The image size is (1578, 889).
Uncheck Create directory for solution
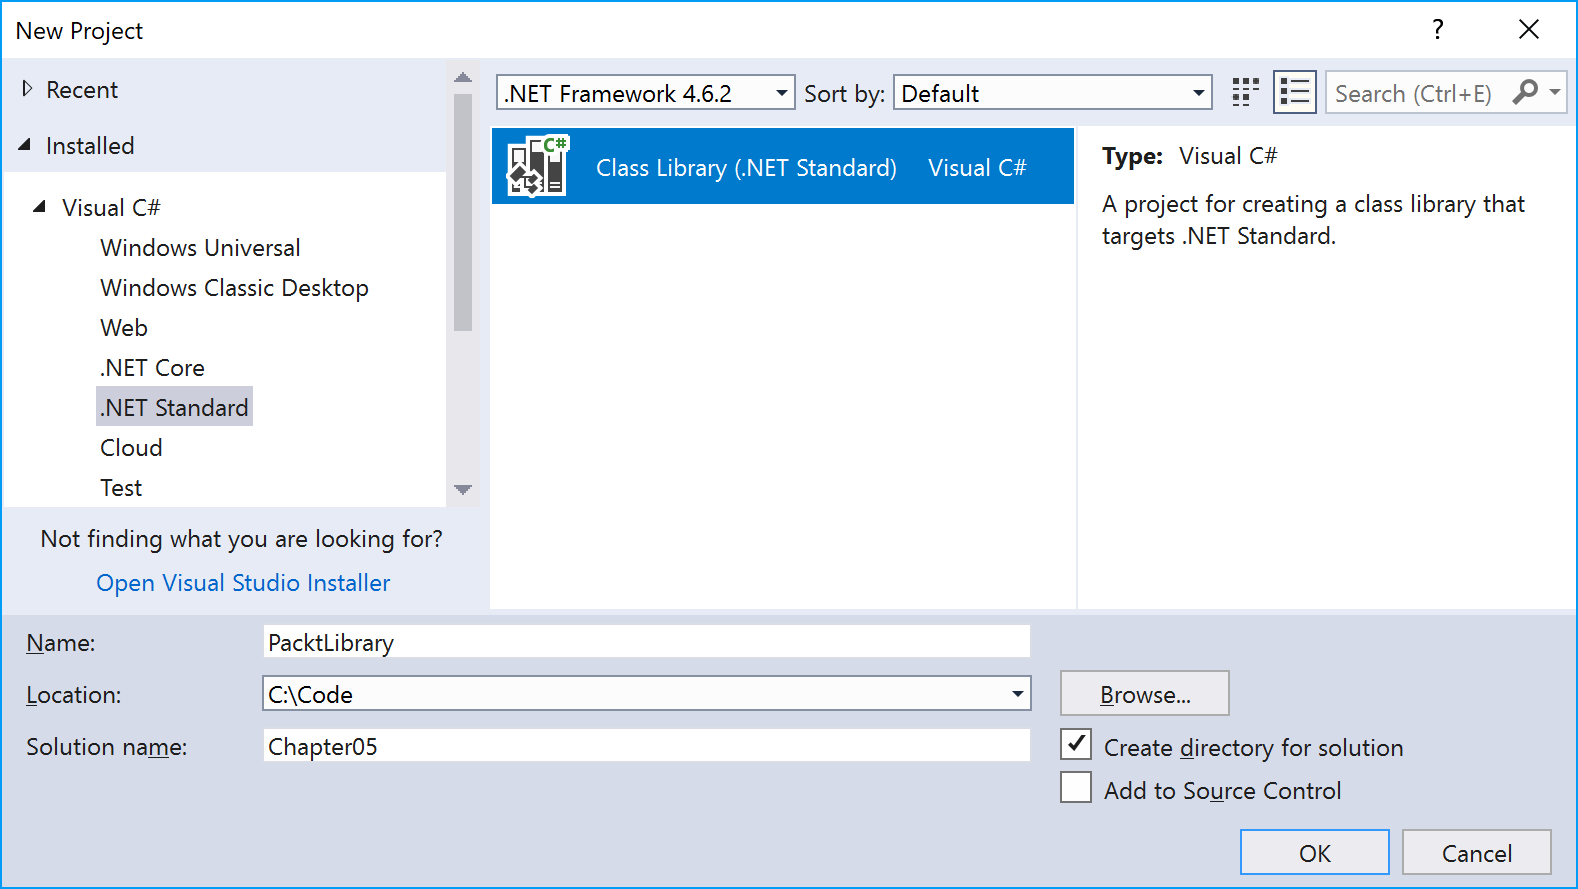(x=1076, y=745)
